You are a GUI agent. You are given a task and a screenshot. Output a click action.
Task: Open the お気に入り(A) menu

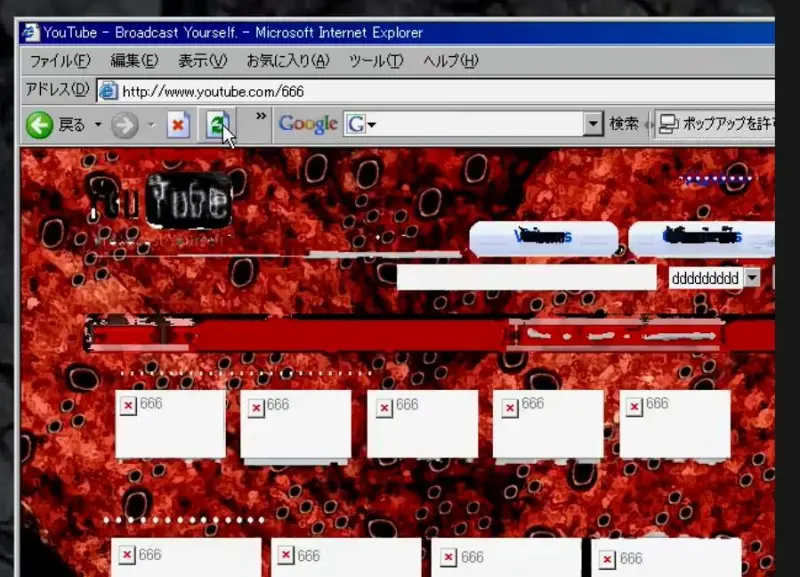(x=288, y=61)
